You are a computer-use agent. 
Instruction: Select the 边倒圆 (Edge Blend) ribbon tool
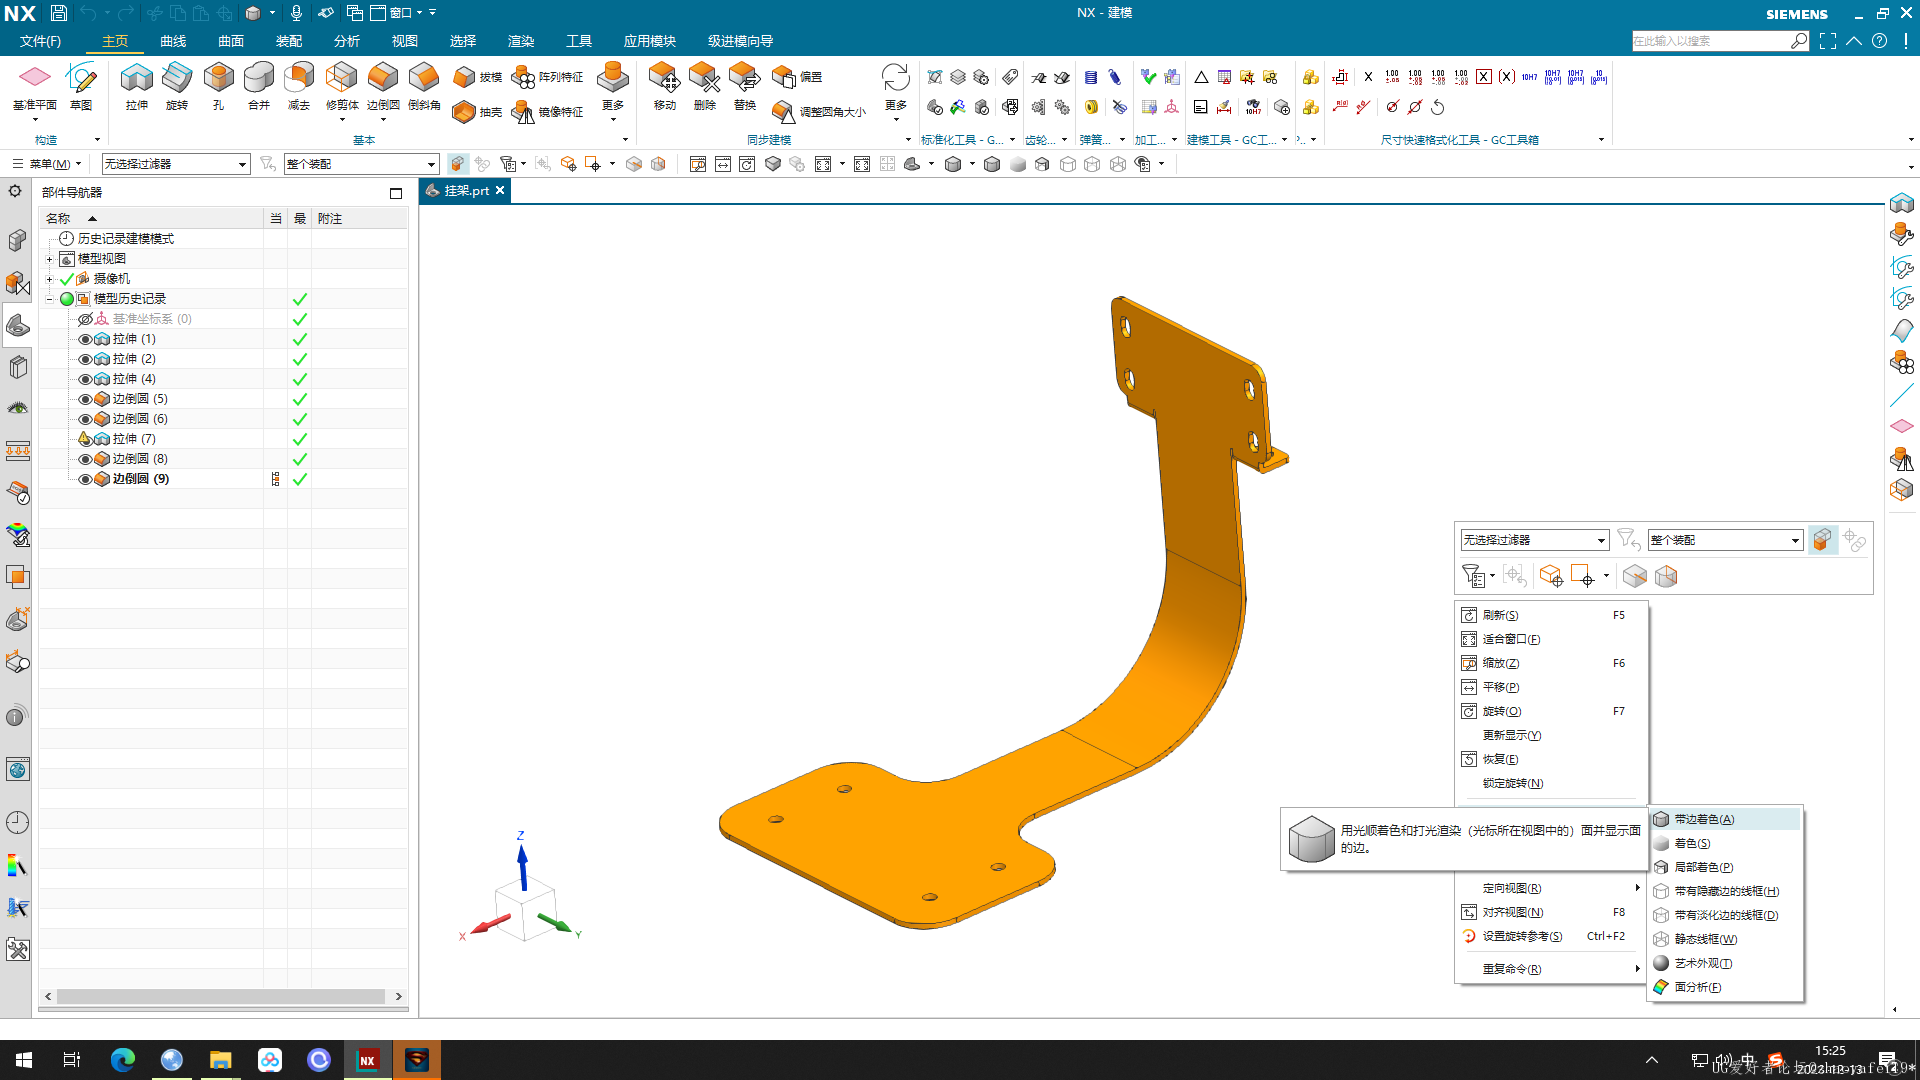pos(383,86)
